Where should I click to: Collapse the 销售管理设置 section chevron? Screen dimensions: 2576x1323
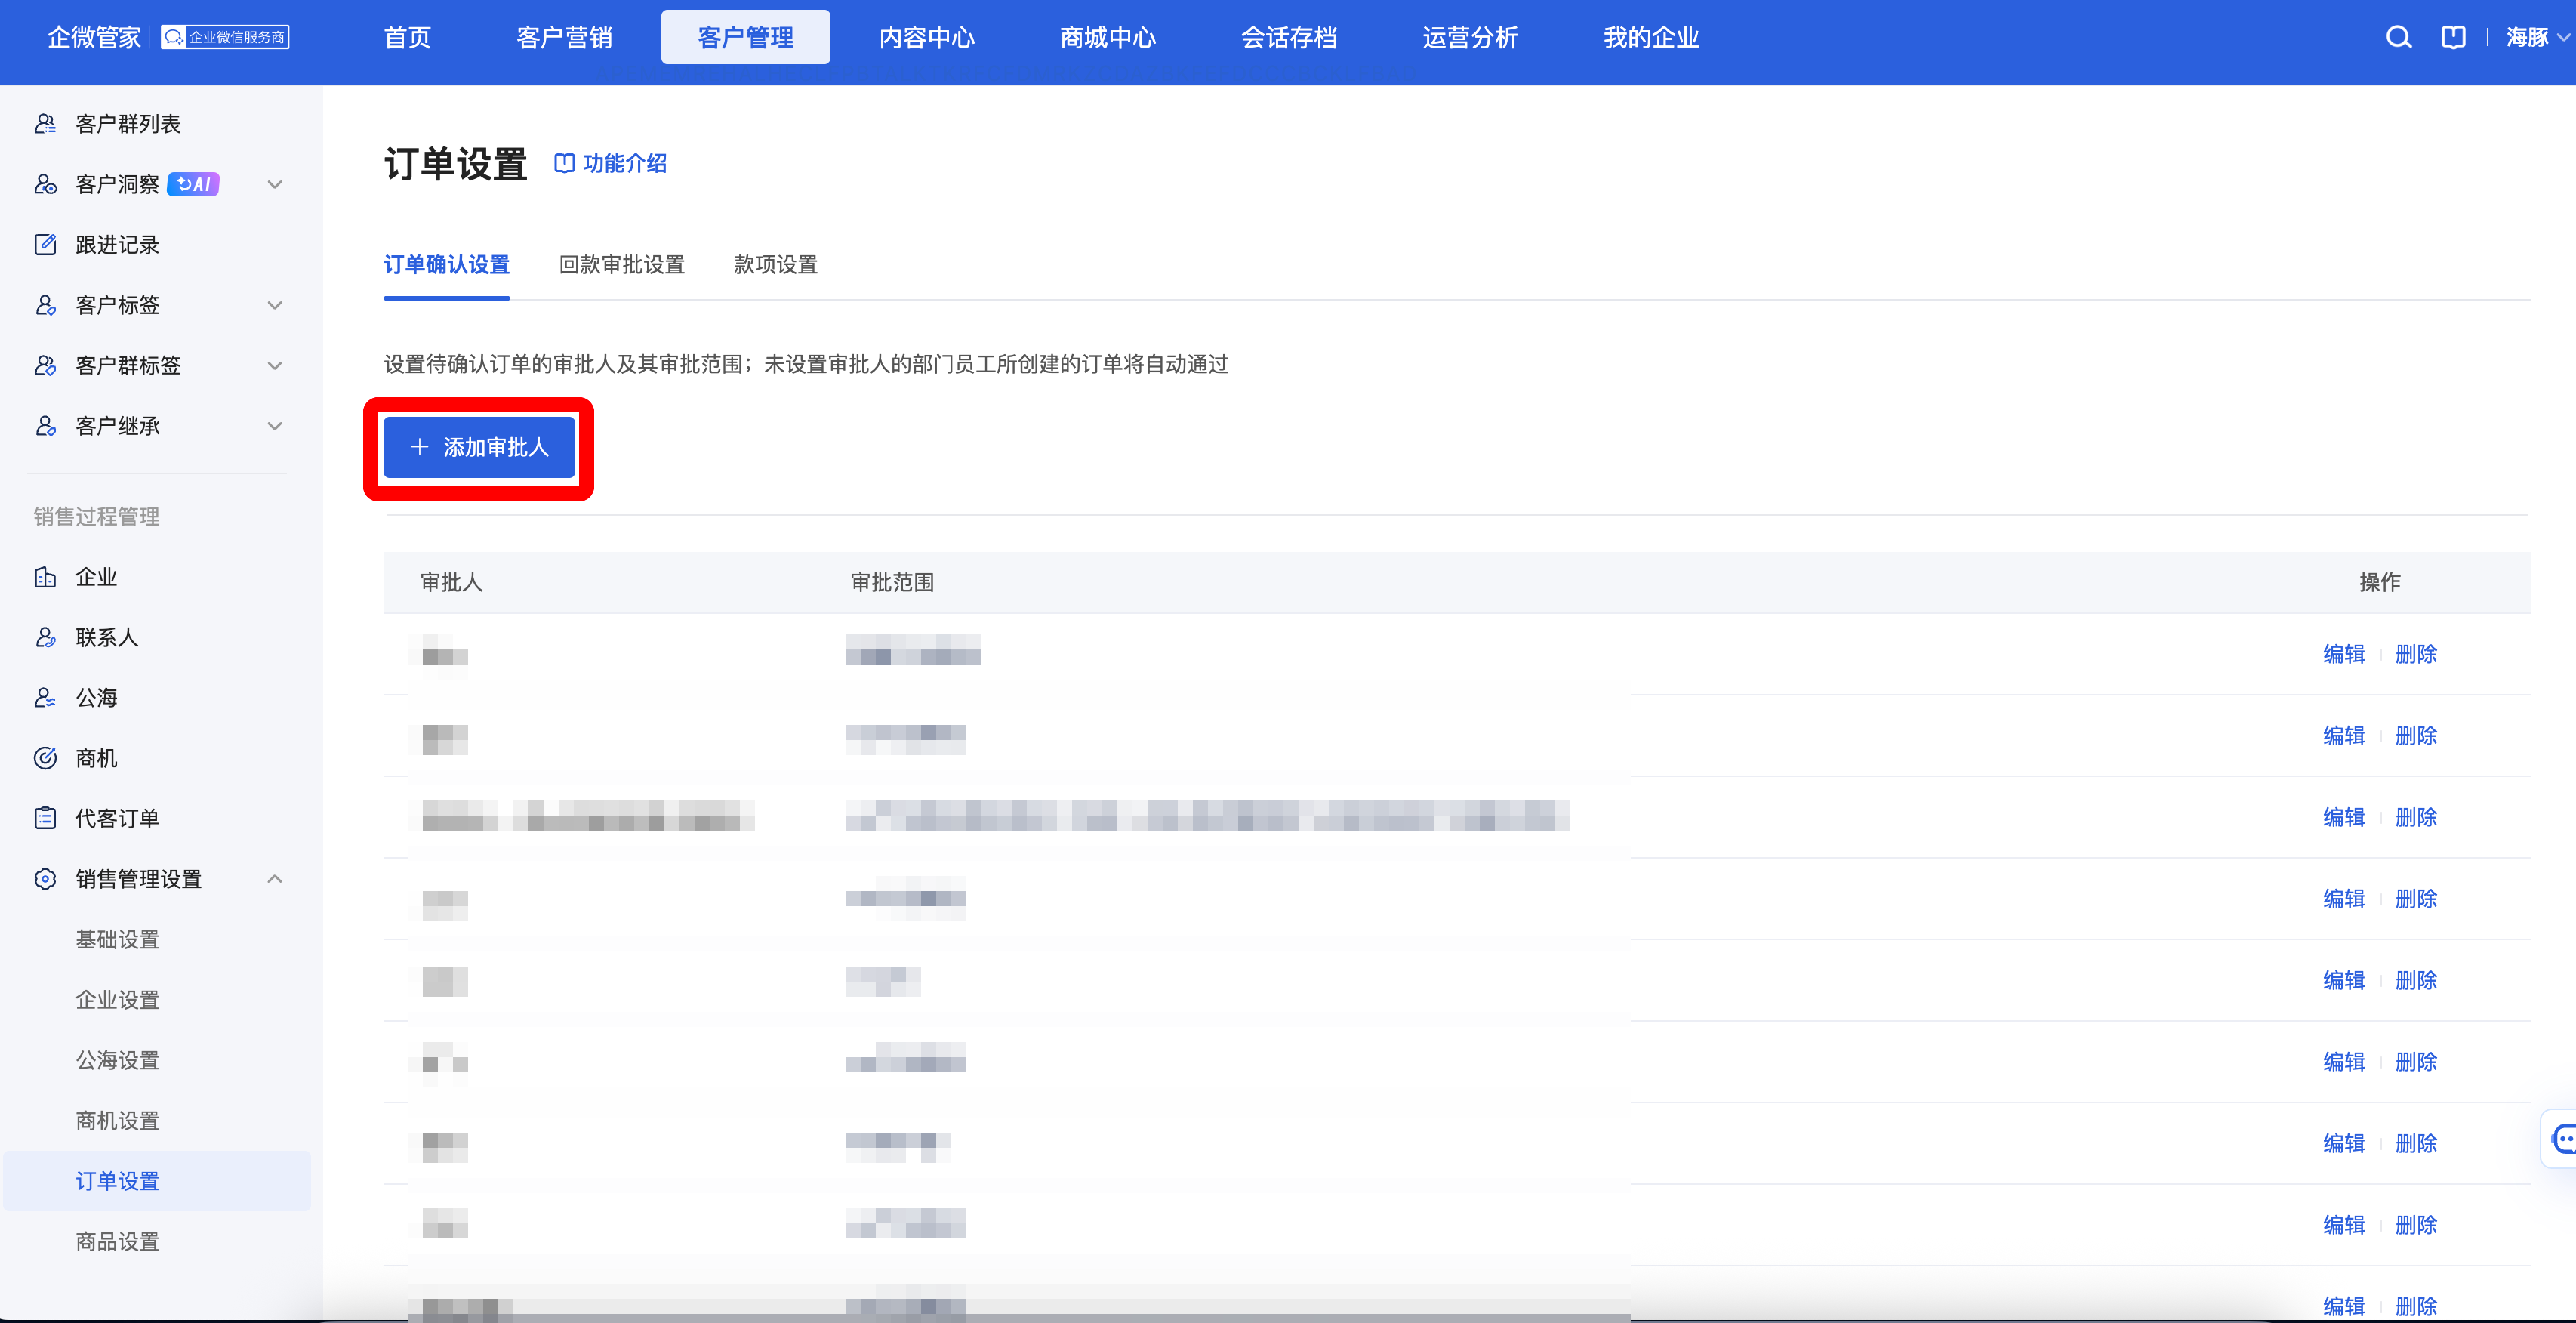tap(275, 879)
